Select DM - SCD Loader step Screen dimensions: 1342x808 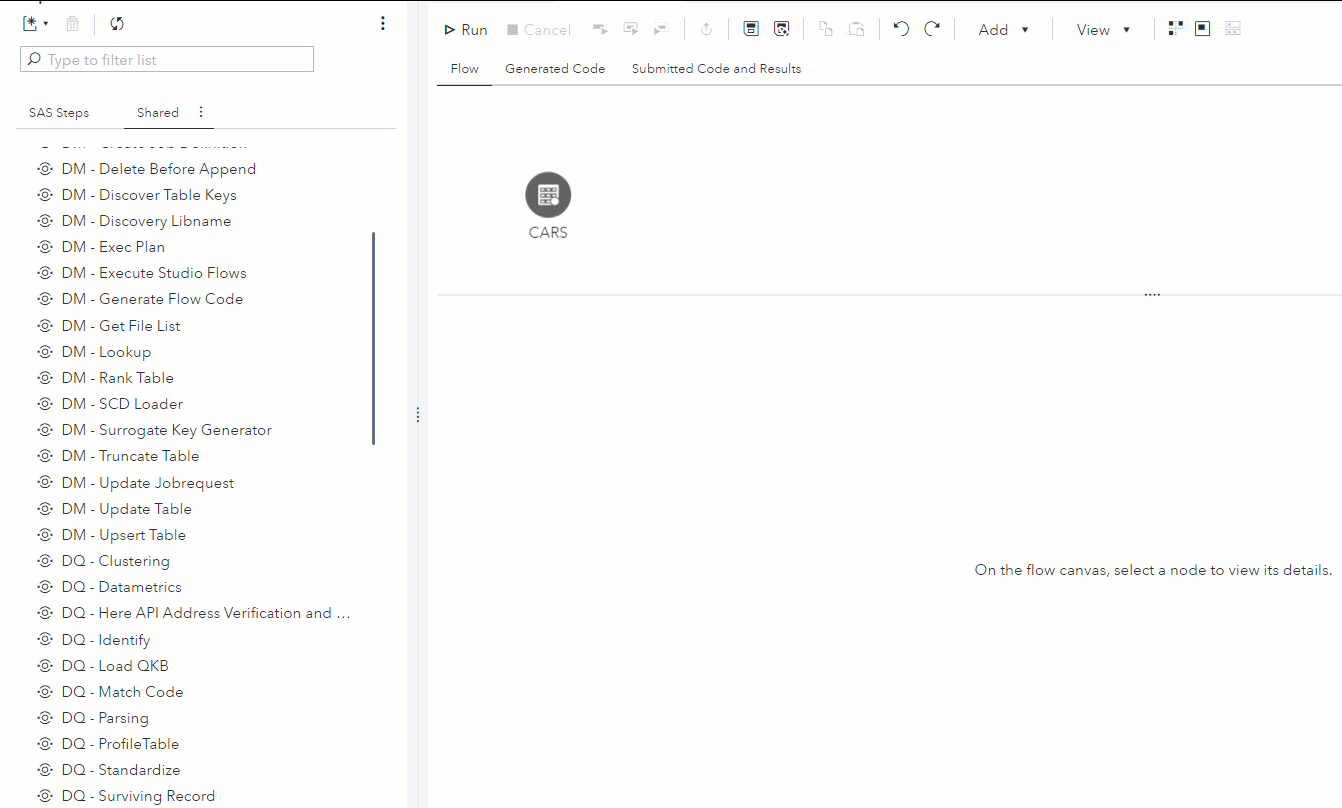click(x=122, y=404)
